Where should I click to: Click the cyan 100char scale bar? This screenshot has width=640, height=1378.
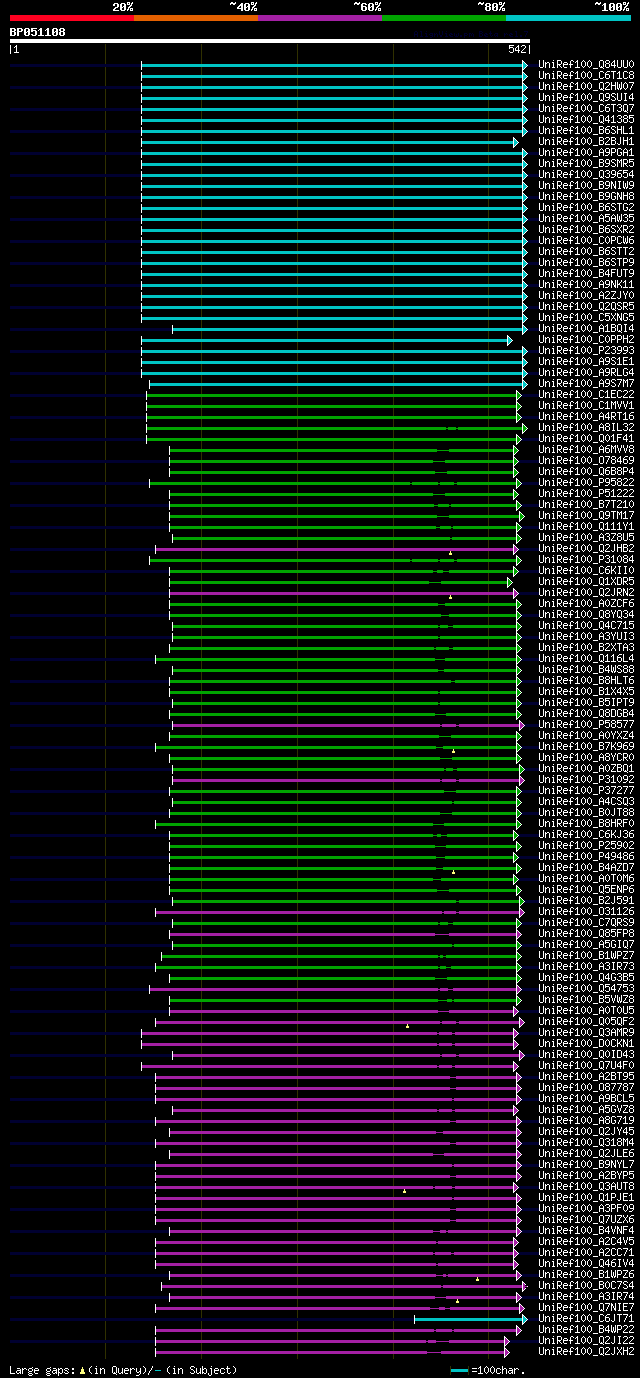pyautogui.click(x=460, y=1370)
